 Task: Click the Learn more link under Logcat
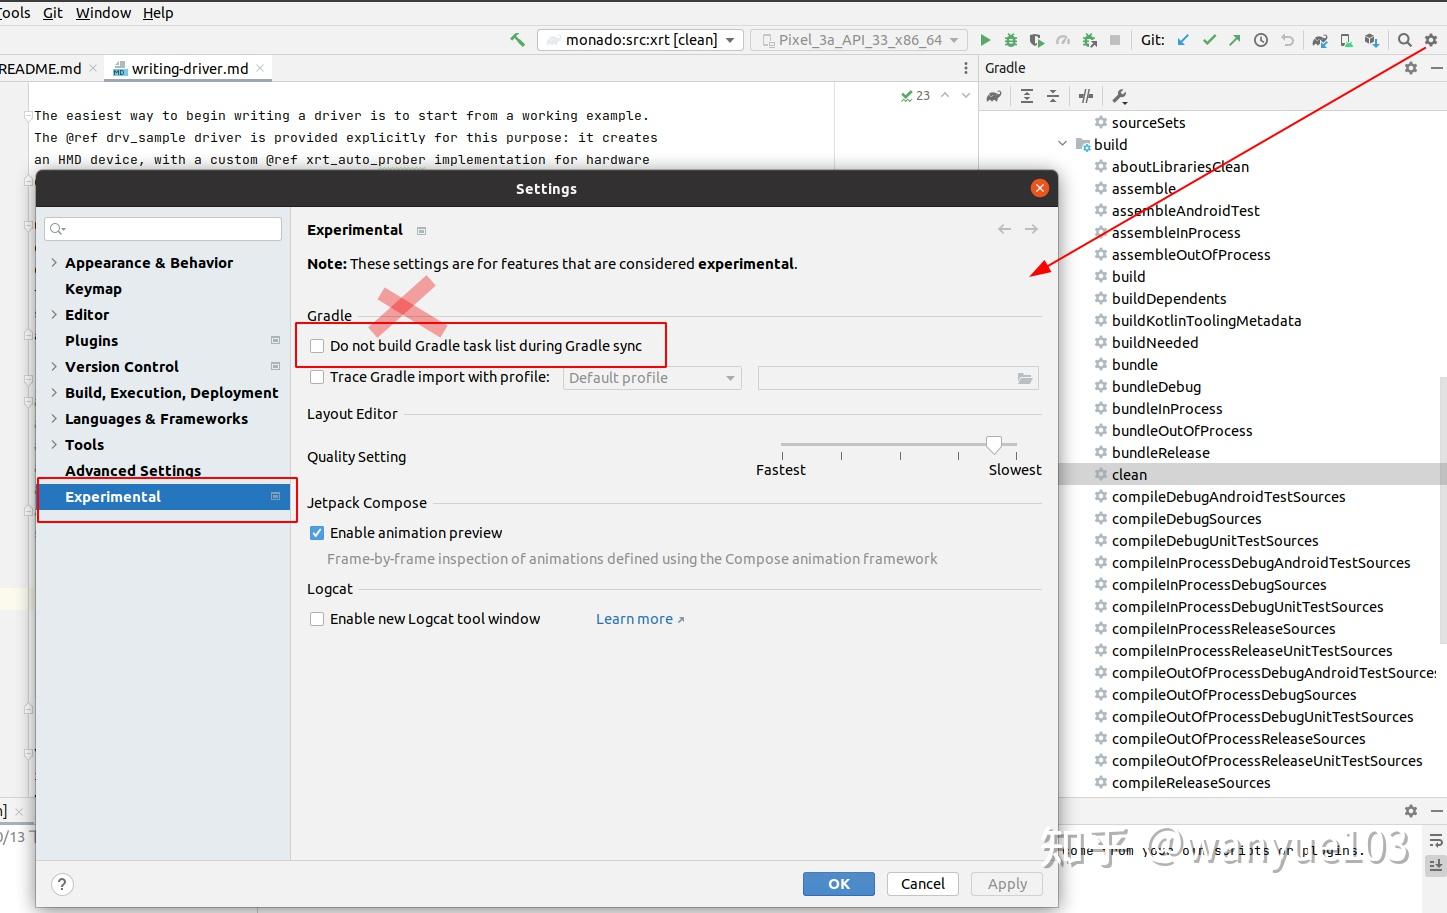pyautogui.click(x=634, y=619)
